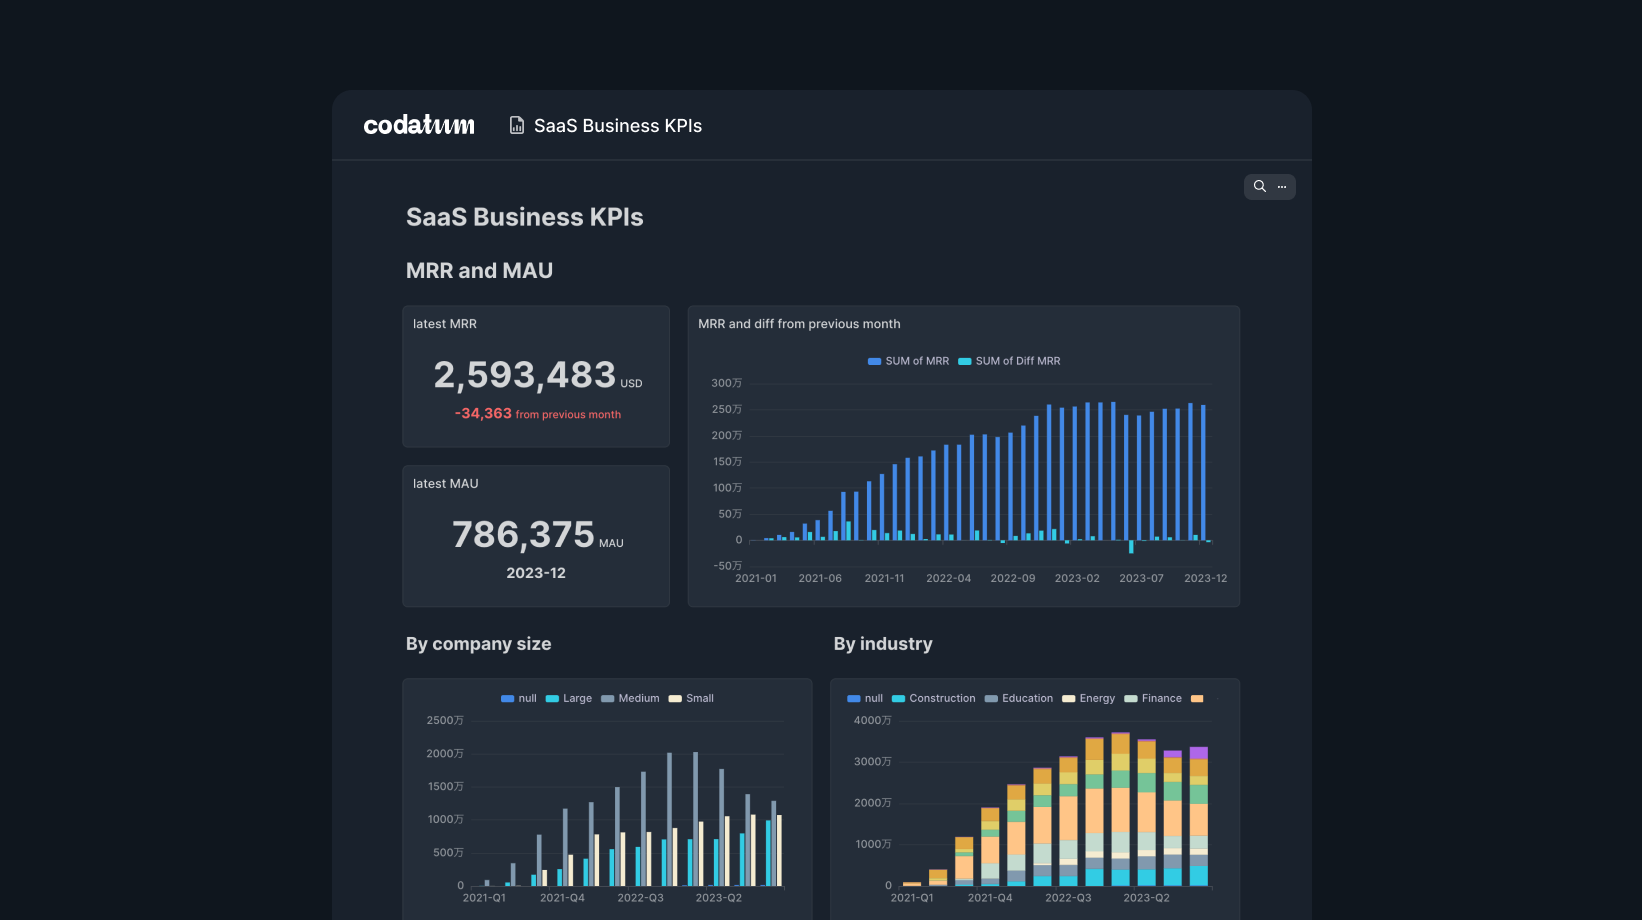Image resolution: width=1642 pixels, height=920 pixels.
Task: Click the 2022-04 label on MRR axis
Action: pyautogui.click(x=948, y=578)
